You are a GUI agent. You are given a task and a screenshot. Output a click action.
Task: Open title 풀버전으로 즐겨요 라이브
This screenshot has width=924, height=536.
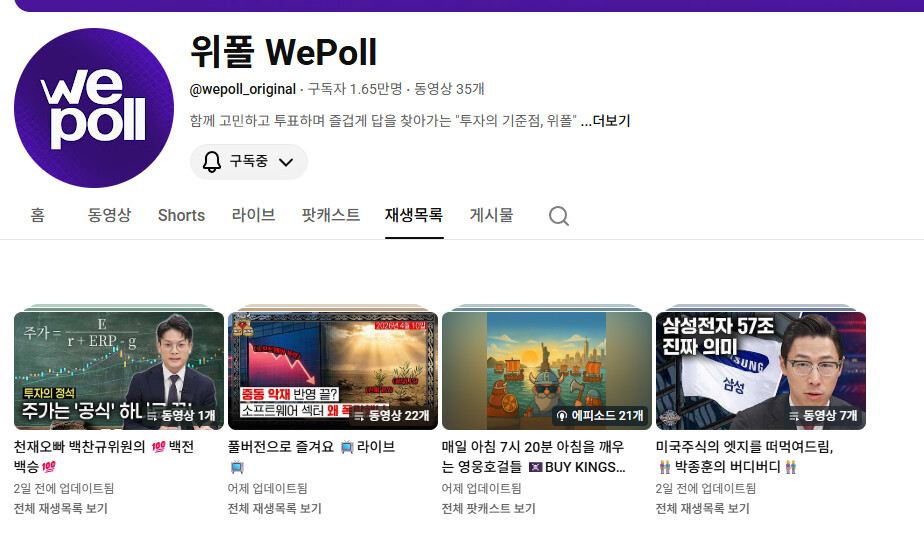311,456
